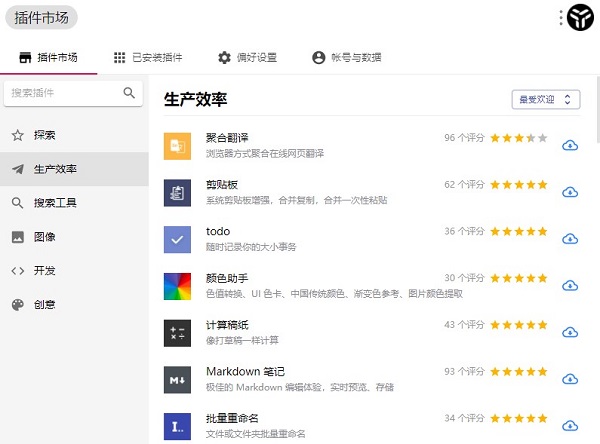Image resolution: width=600 pixels, height=444 pixels.
Task: Open the three-dot more options menu
Action: point(561,17)
